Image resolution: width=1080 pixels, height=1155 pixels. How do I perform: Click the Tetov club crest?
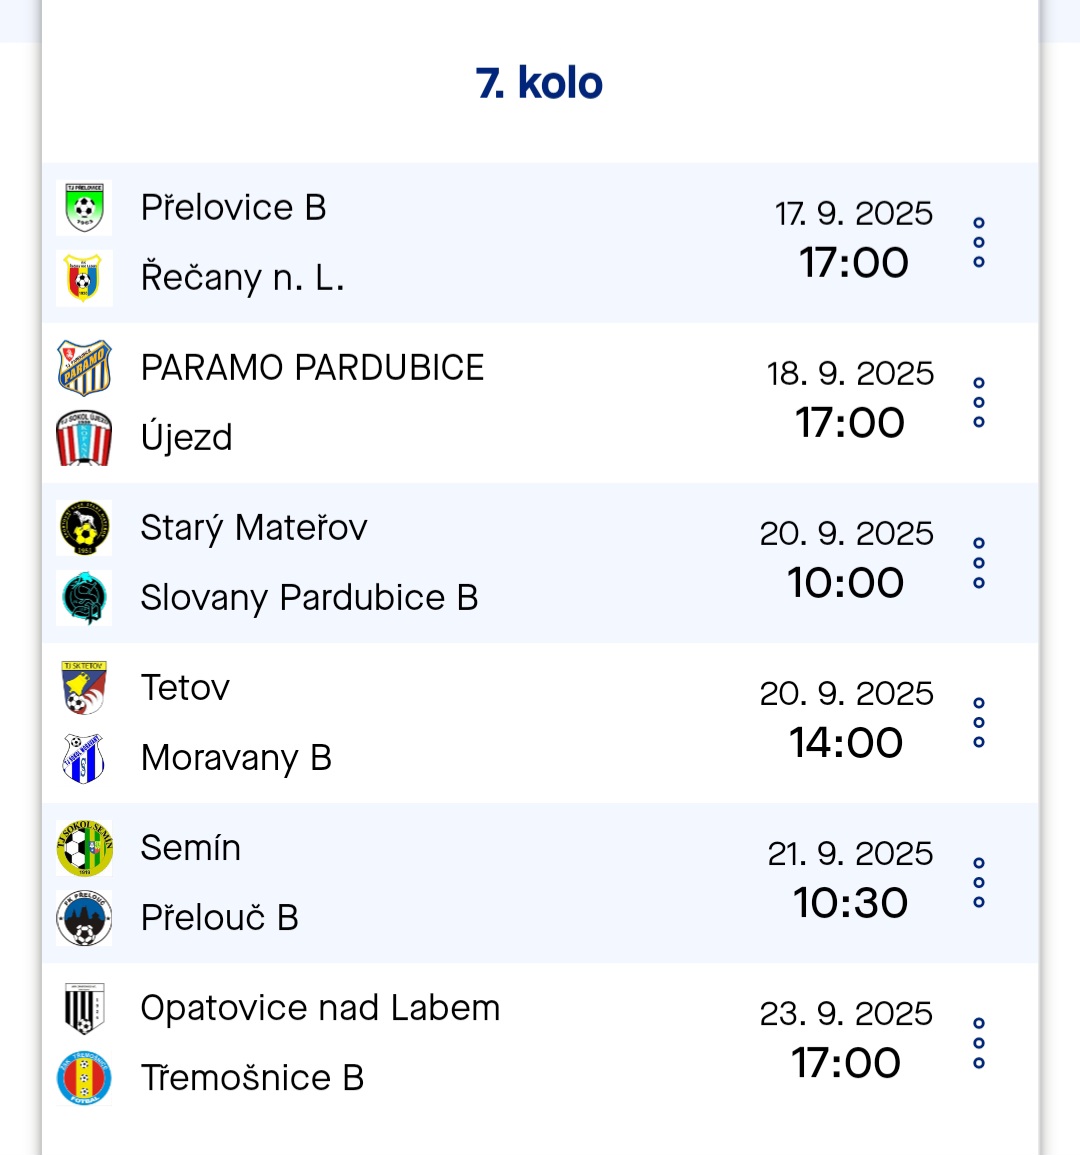click(x=84, y=687)
